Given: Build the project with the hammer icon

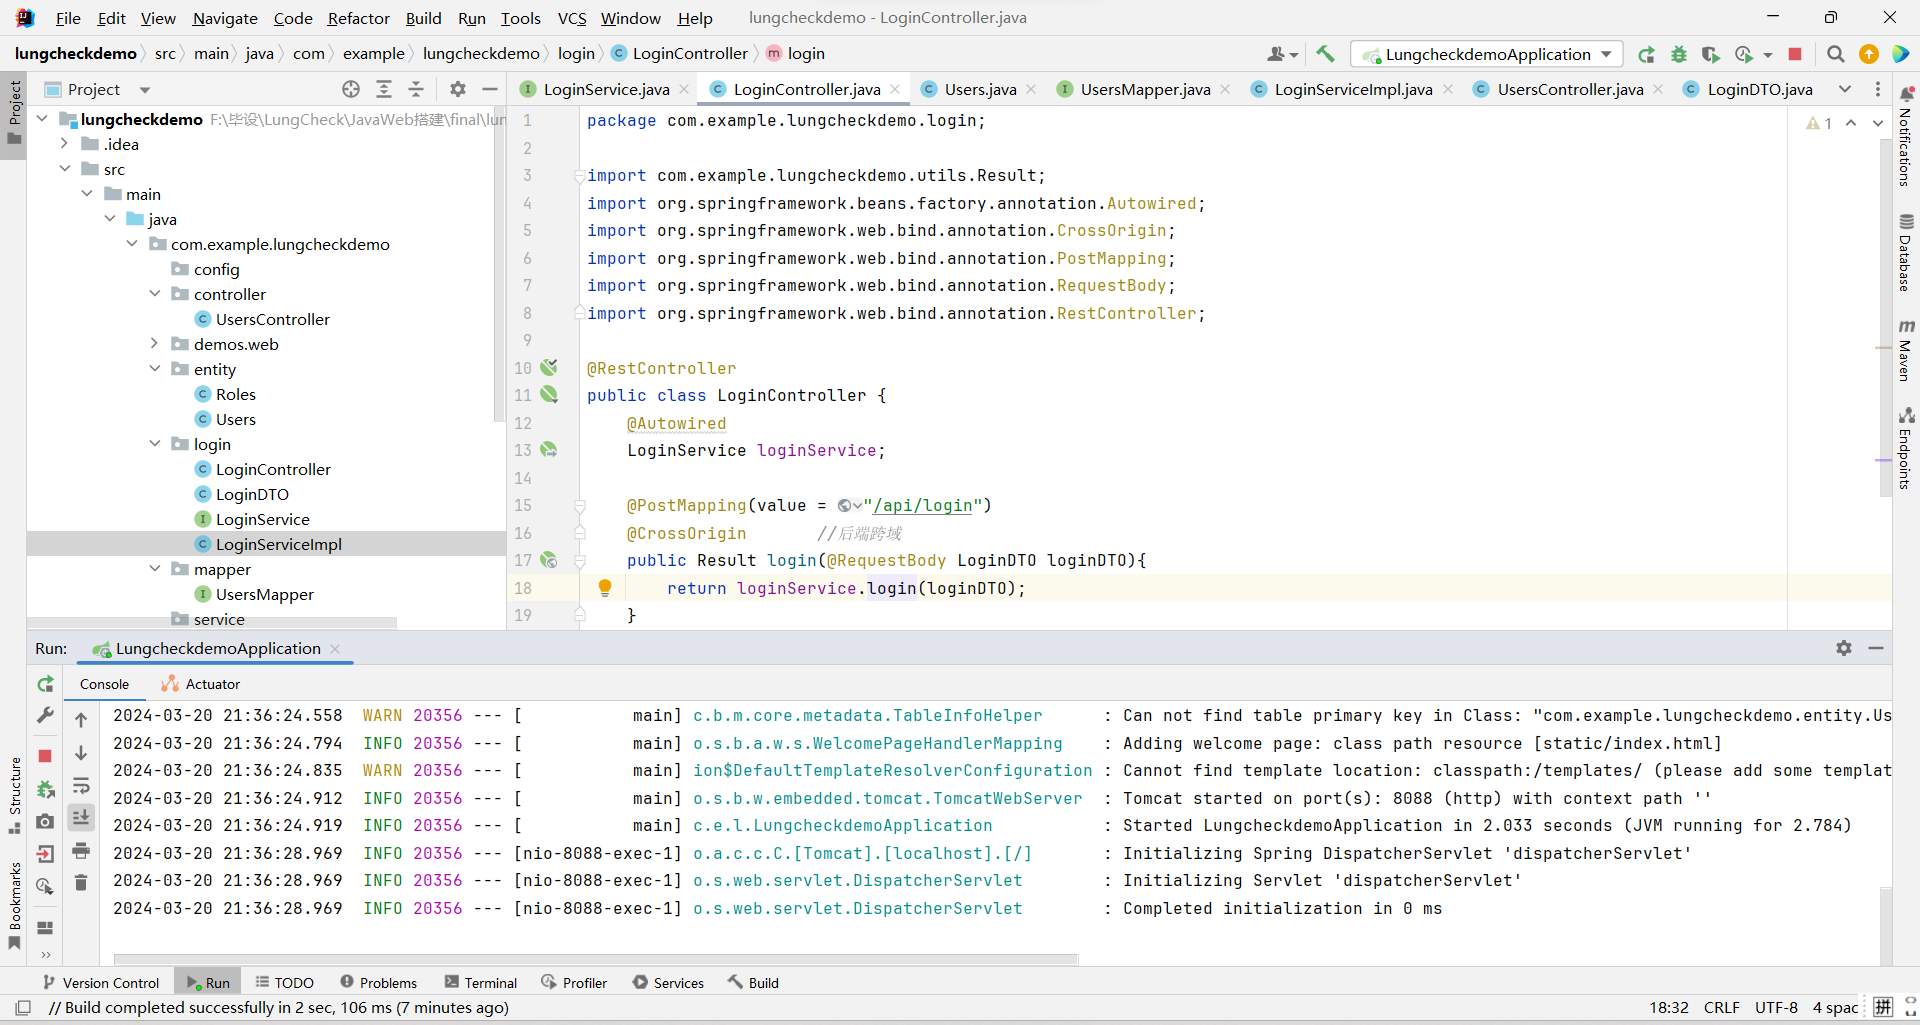Looking at the screenshot, I should [x=1325, y=54].
